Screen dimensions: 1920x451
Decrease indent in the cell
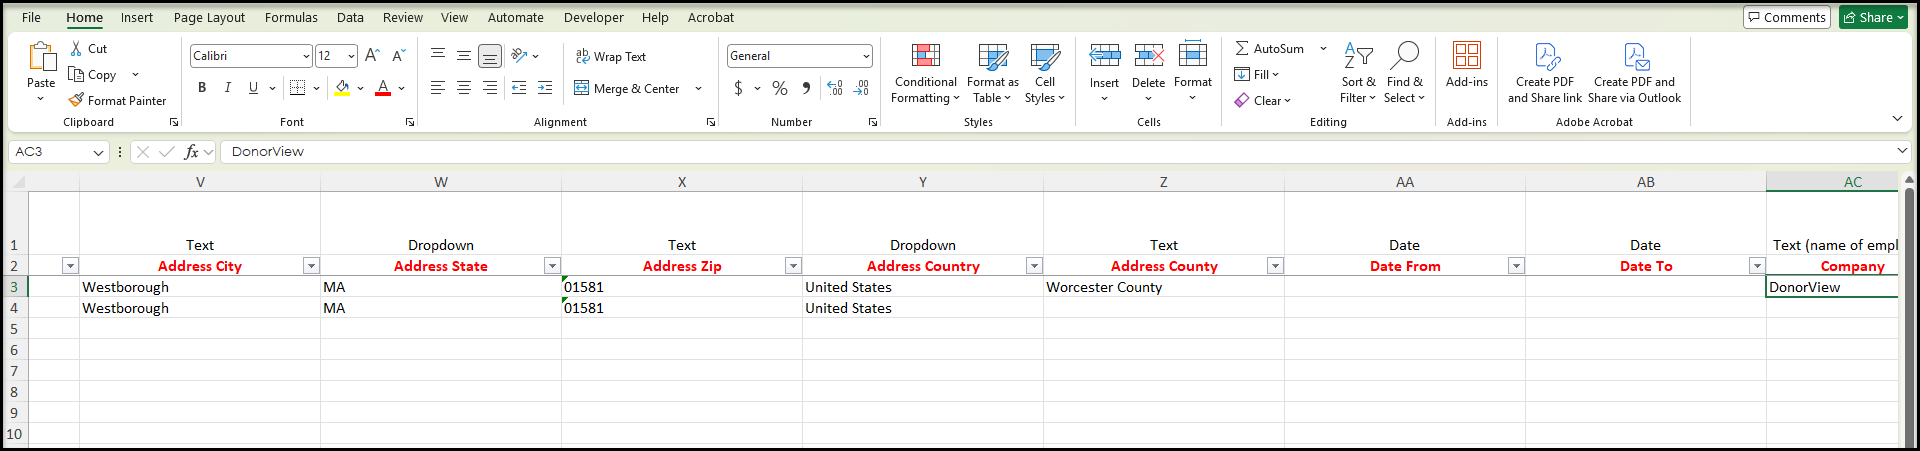click(519, 89)
